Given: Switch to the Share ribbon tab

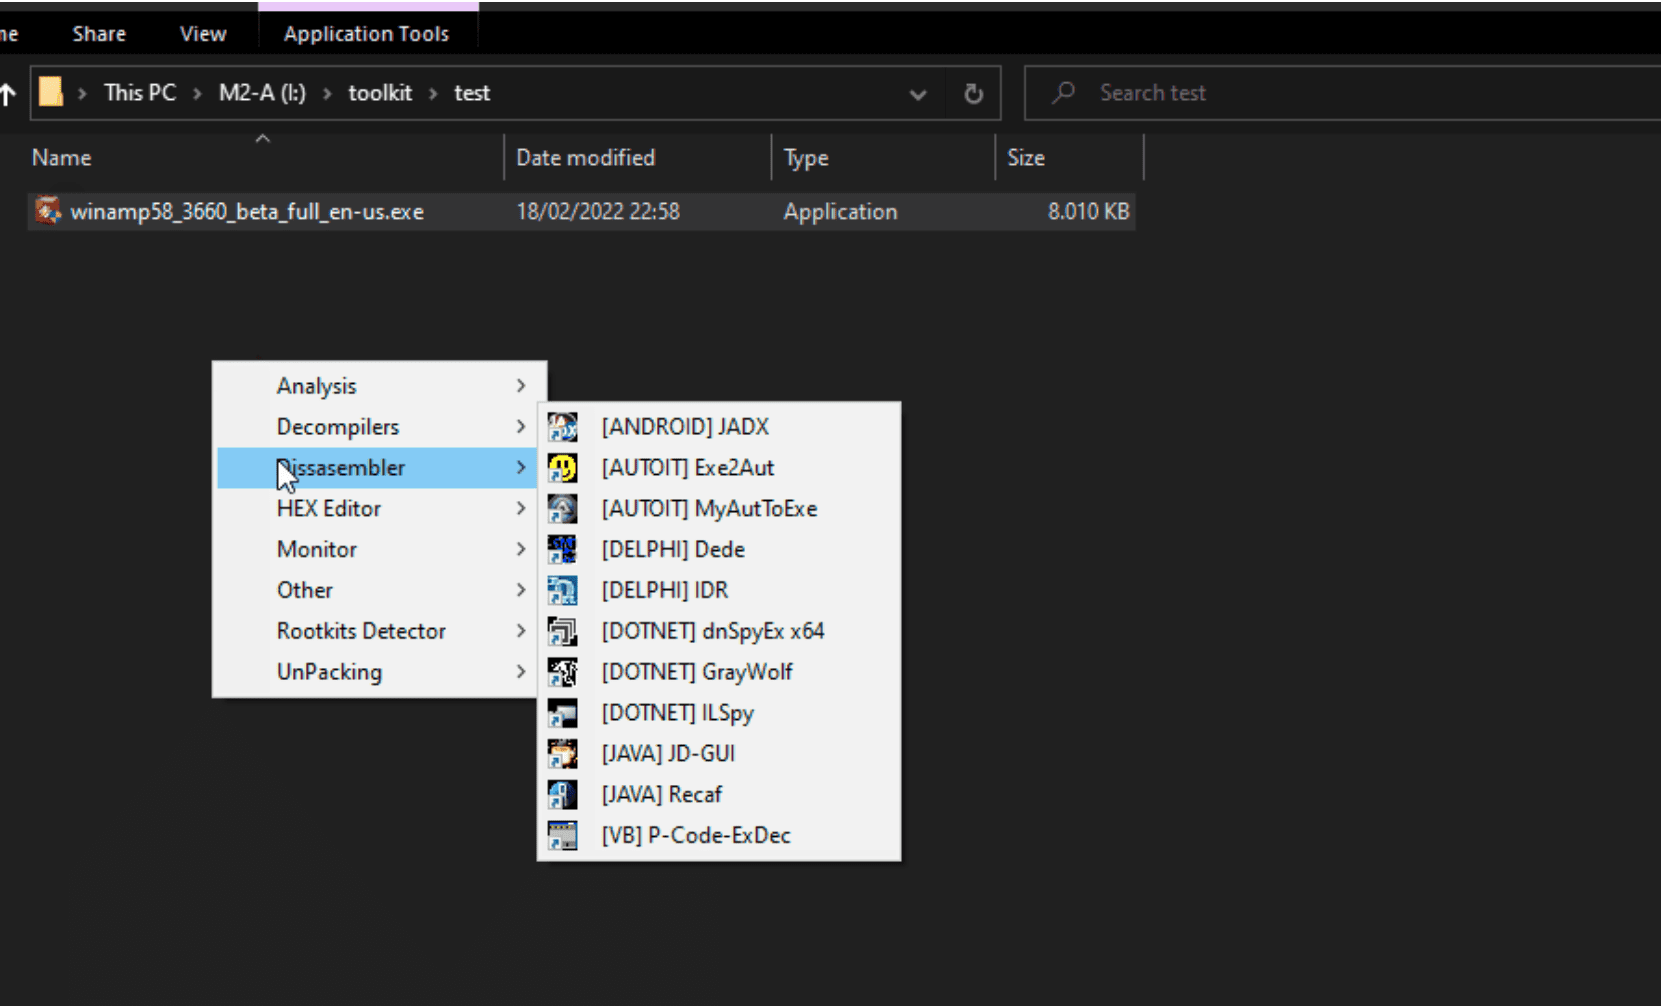Looking at the screenshot, I should coord(99,34).
